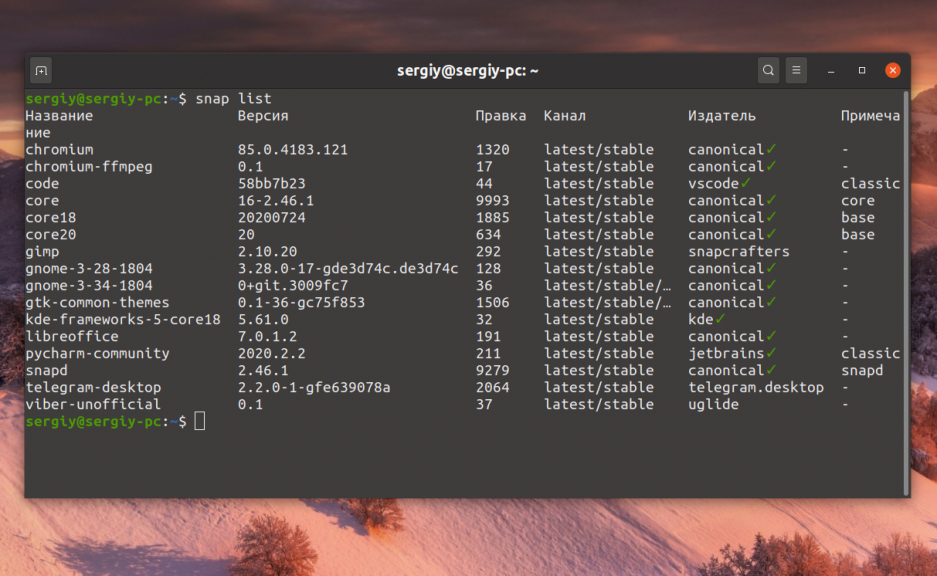Click the Название column header
The height and width of the screenshot is (576, 937).
pyautogui.click(x=59, y=116)
